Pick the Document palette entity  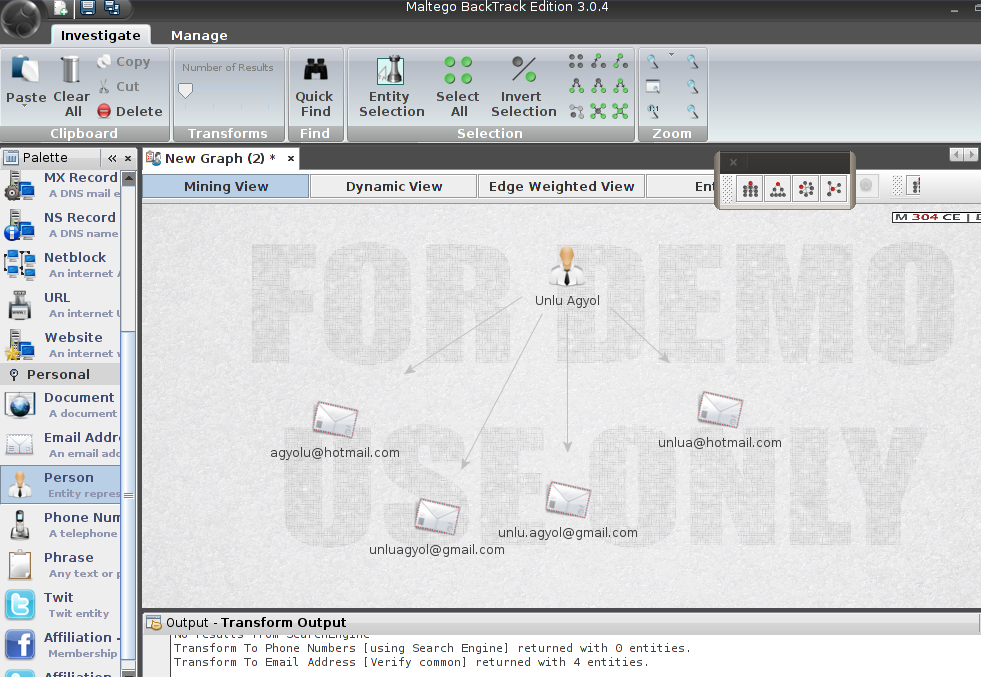click(61, 405)
